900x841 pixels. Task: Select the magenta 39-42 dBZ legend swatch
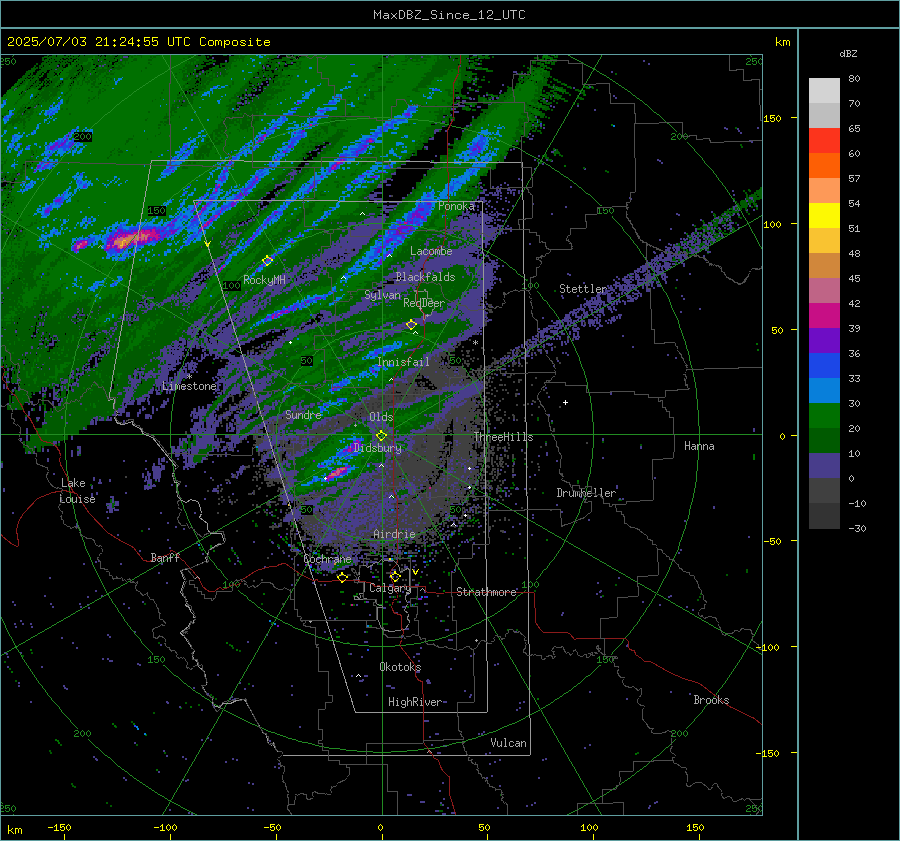(x=824, y=316)
